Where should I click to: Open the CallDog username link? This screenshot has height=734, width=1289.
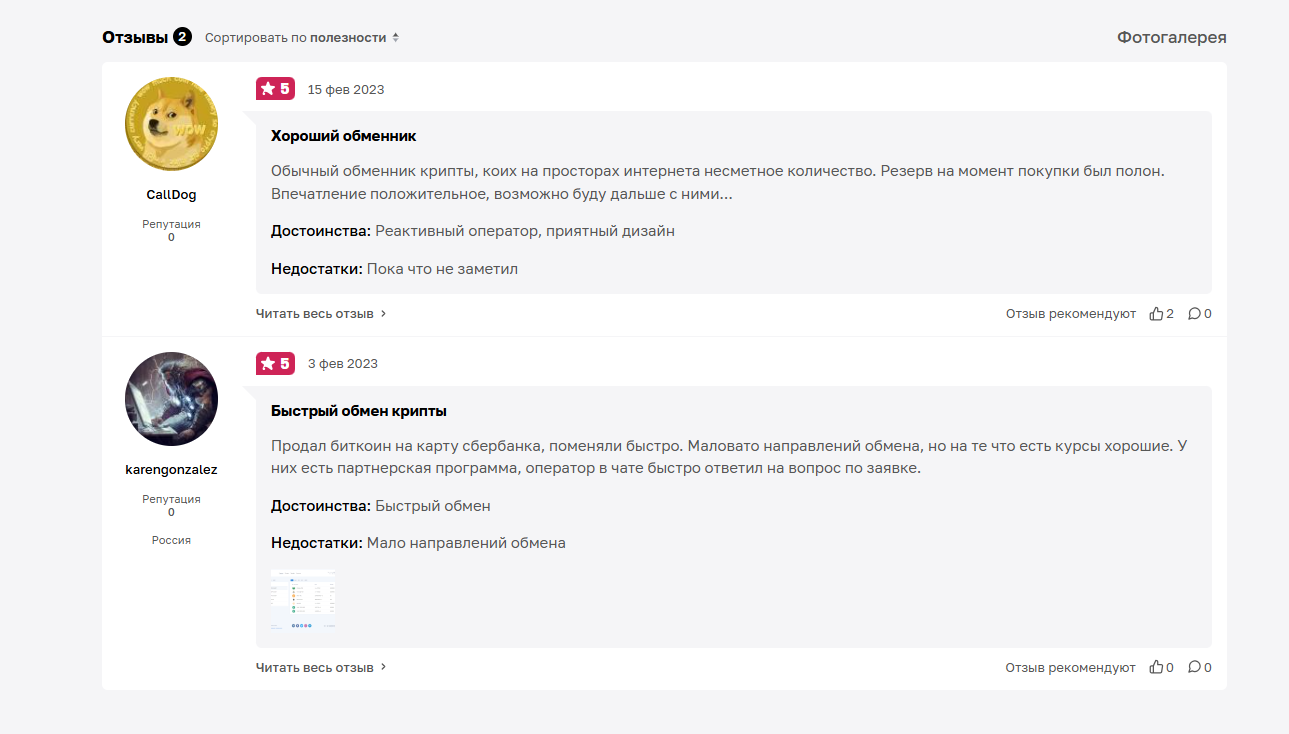tap(171, 195)
